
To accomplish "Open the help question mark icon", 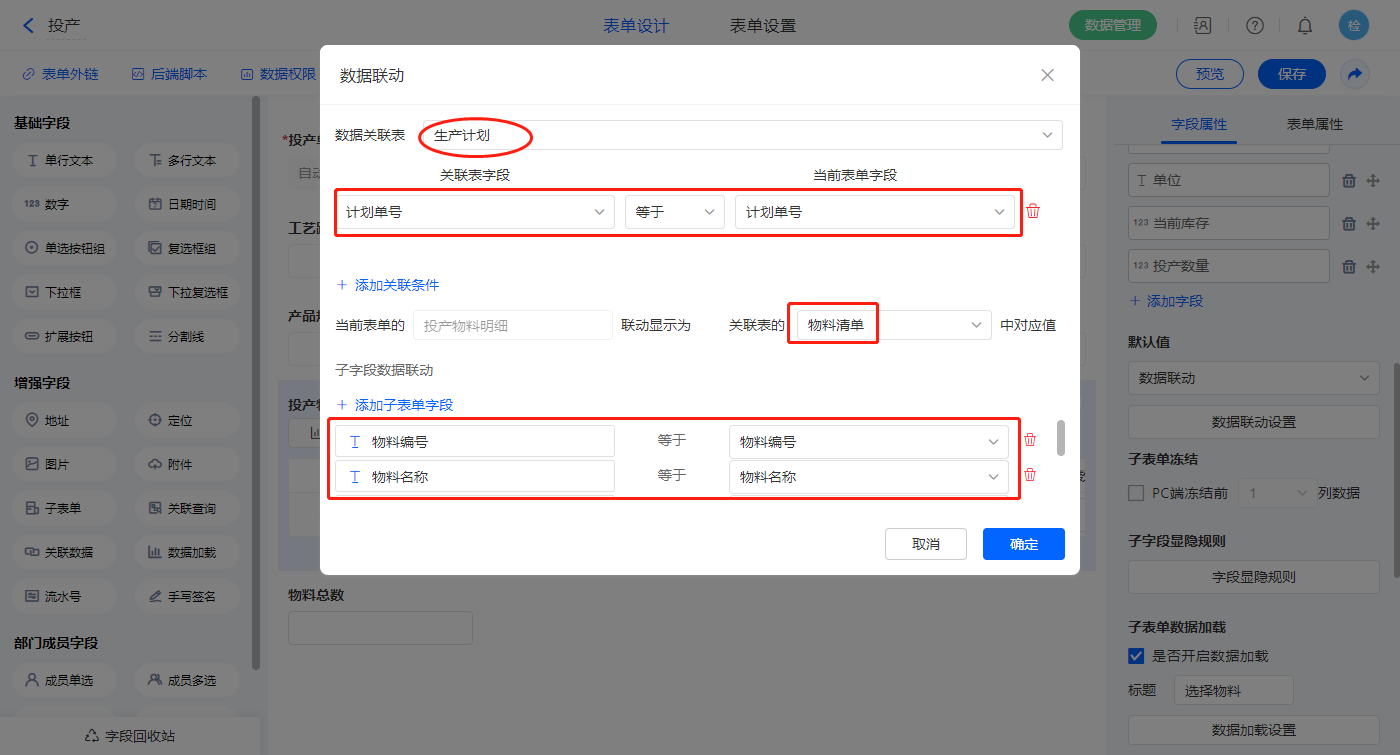I will pyautogui.click(x=1254, y=26).
